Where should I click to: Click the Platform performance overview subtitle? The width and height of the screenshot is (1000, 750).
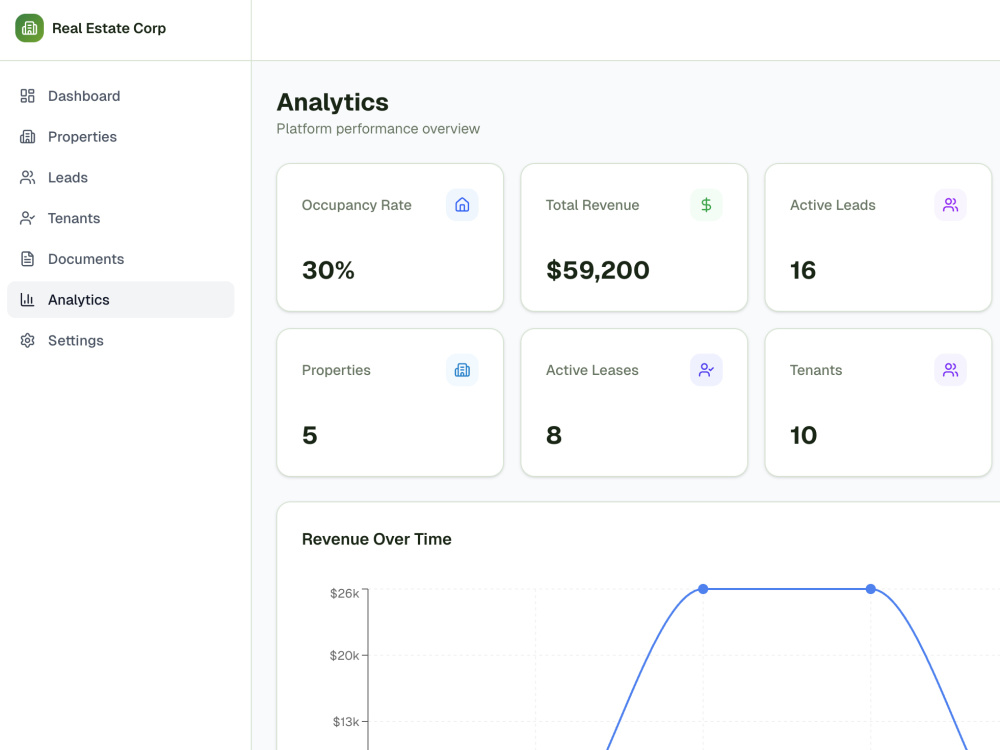(x=378, y=129)
